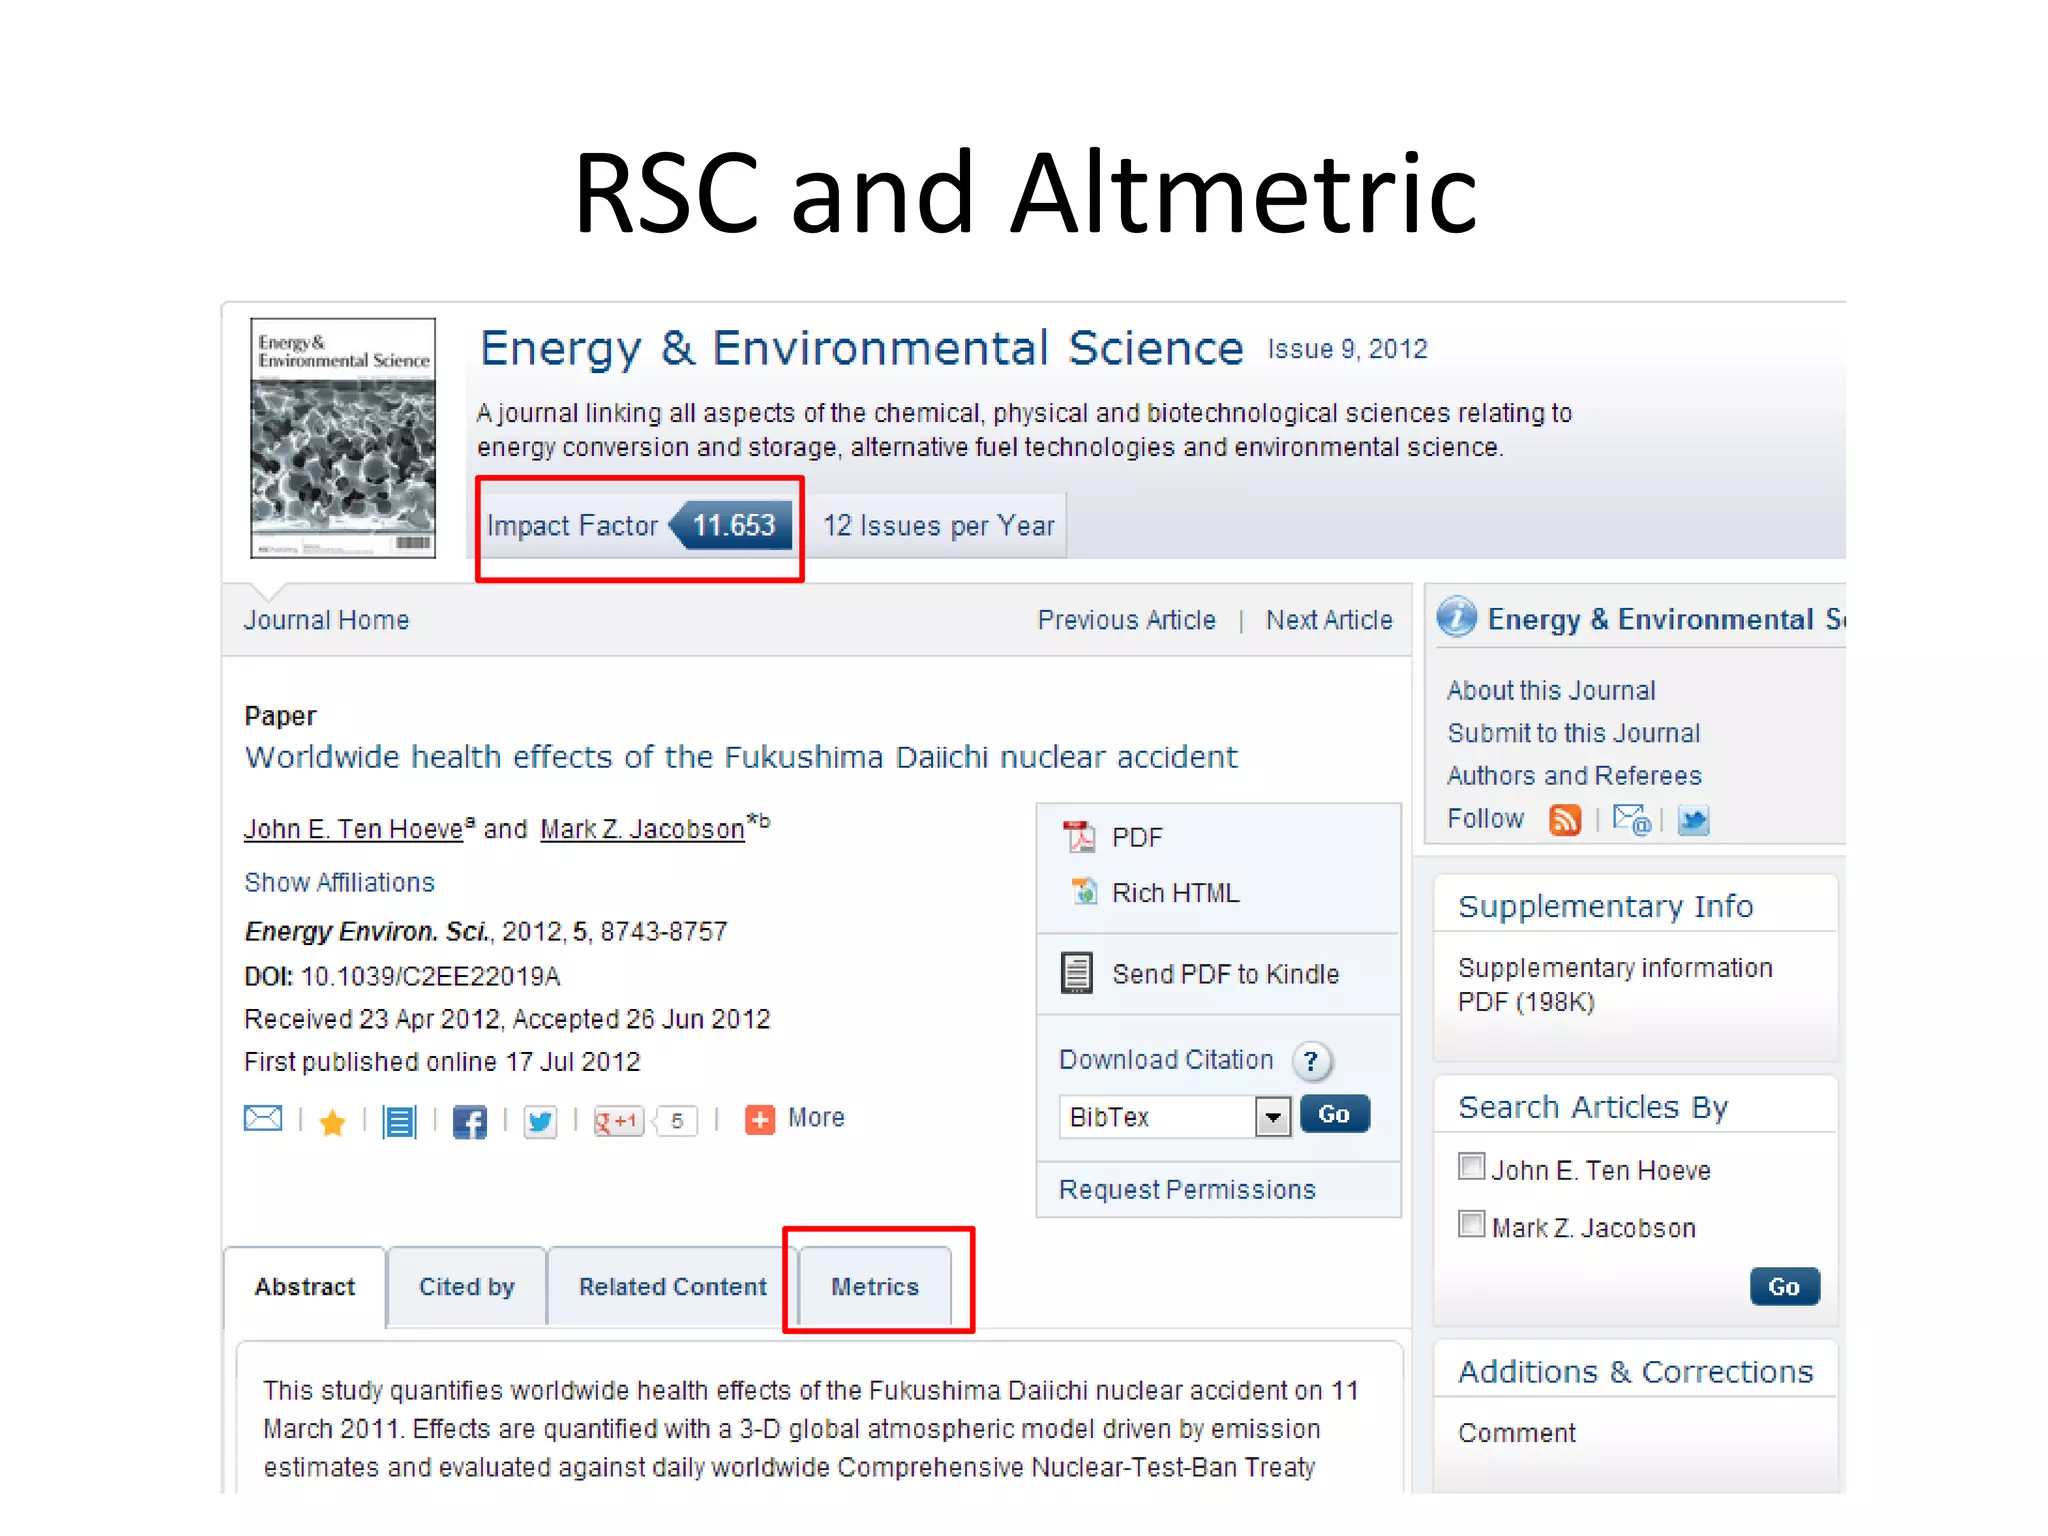Open the Cited by tab
Image resolution: width=2048 pixels, height=1536 pixels.
(467, 1287)
